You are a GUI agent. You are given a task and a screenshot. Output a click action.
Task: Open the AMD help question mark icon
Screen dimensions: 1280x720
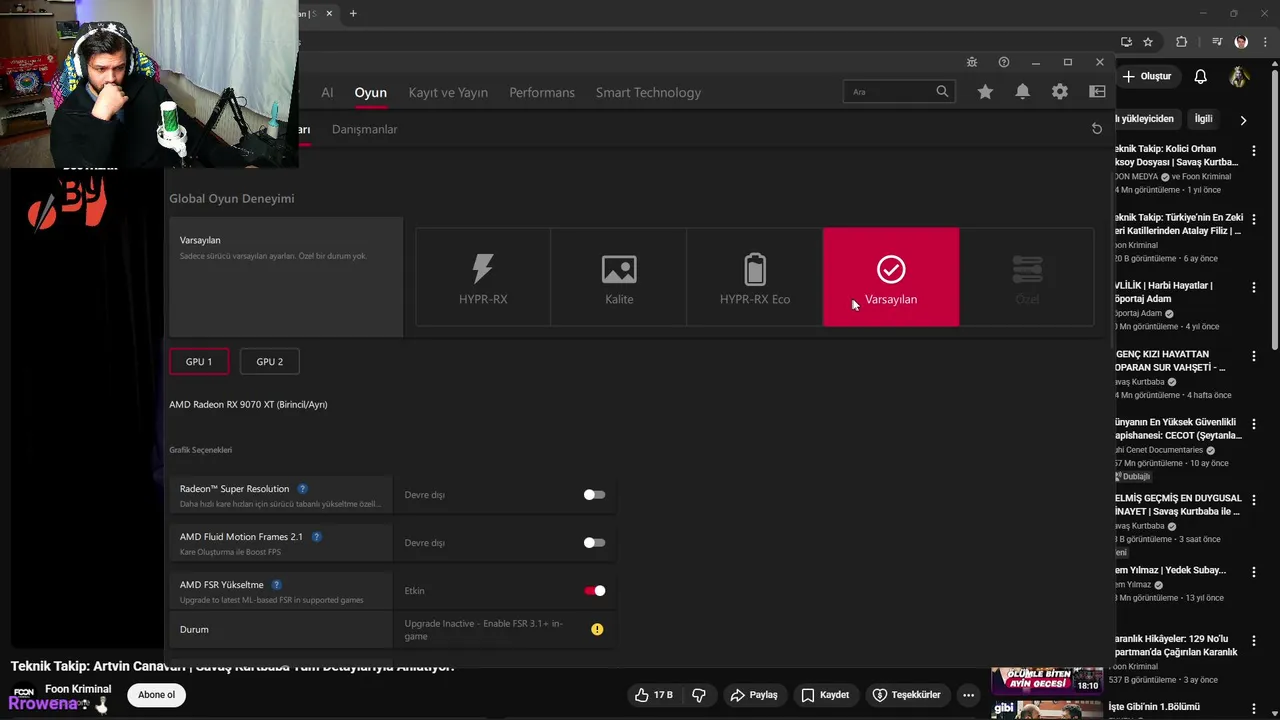tap(1003, 62)
